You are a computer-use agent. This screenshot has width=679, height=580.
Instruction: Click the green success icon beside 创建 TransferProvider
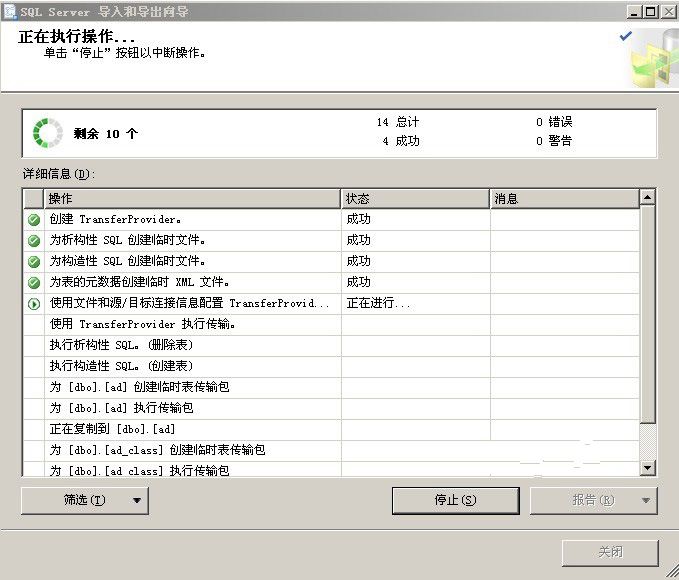click(x=34, y=219)
